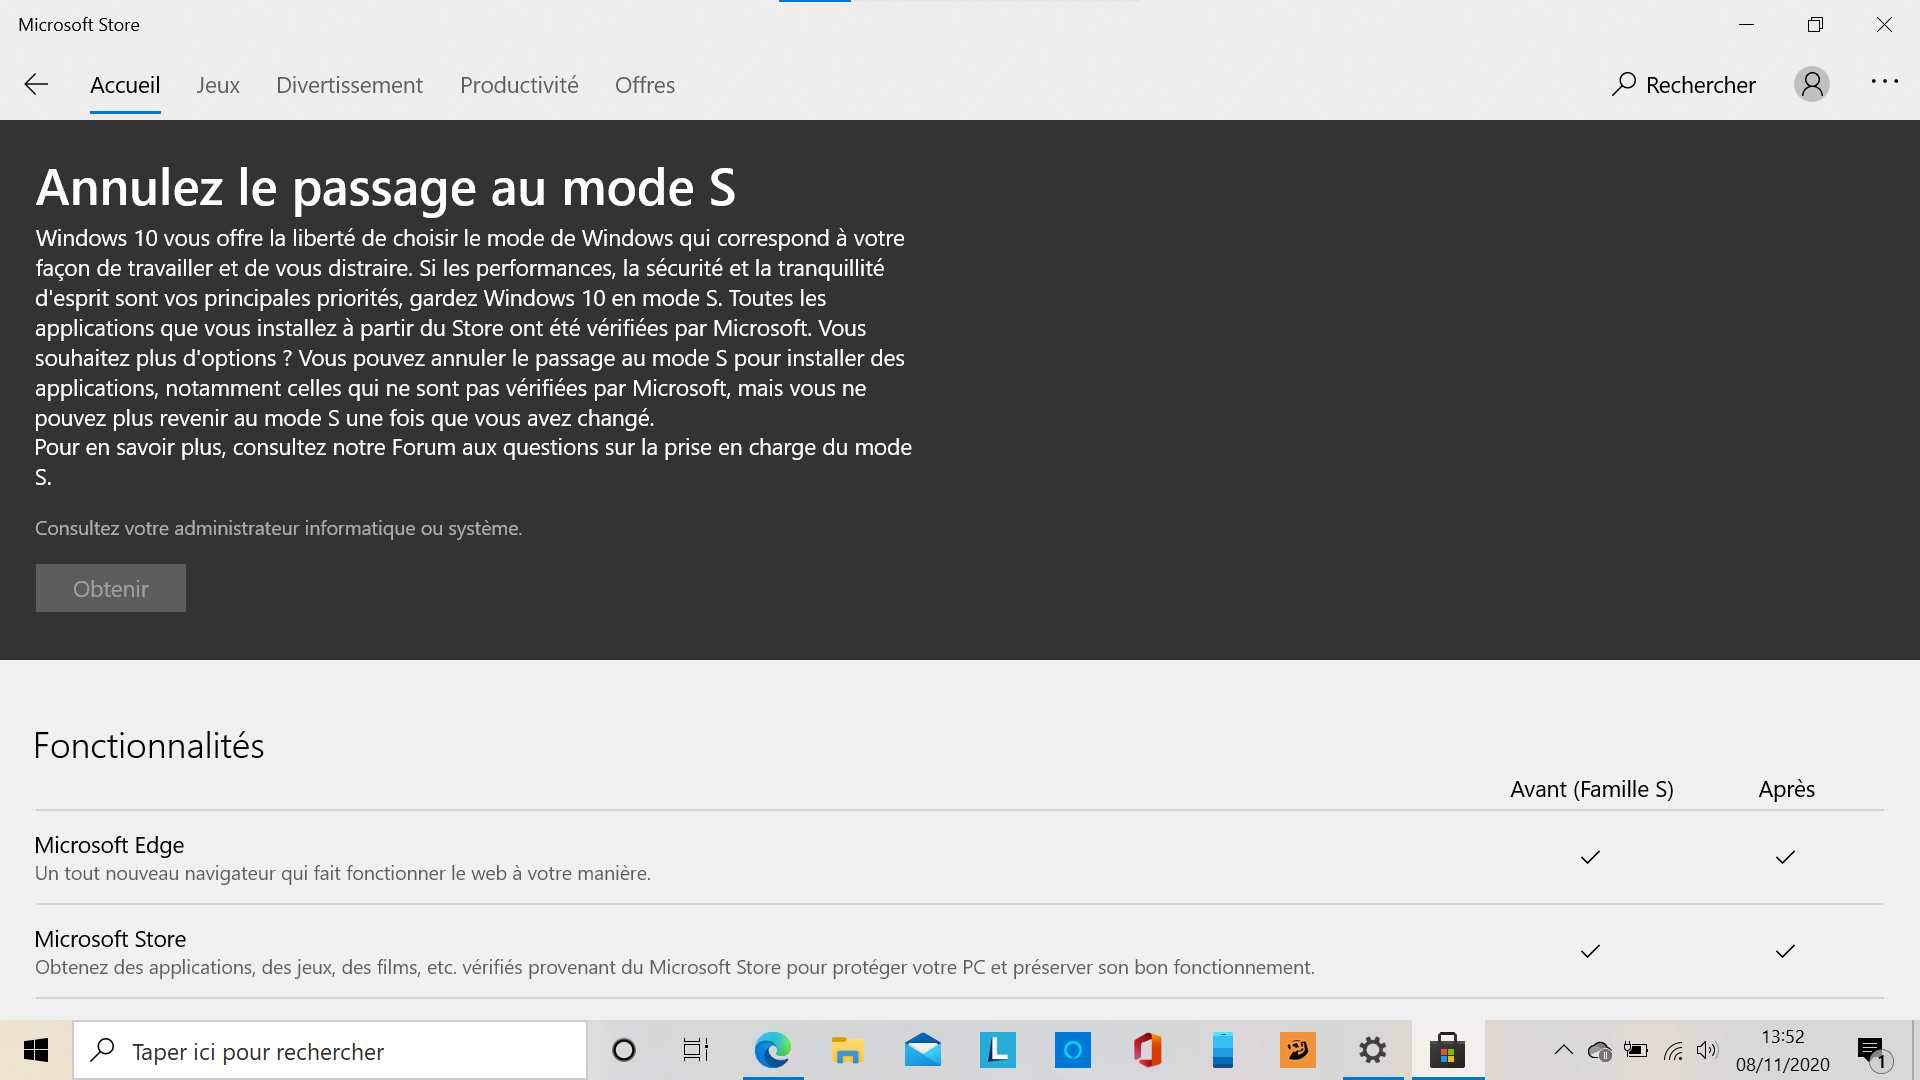
Task: Open Settings gear on the taskbar
Action: click(x=1372, y=1050)
